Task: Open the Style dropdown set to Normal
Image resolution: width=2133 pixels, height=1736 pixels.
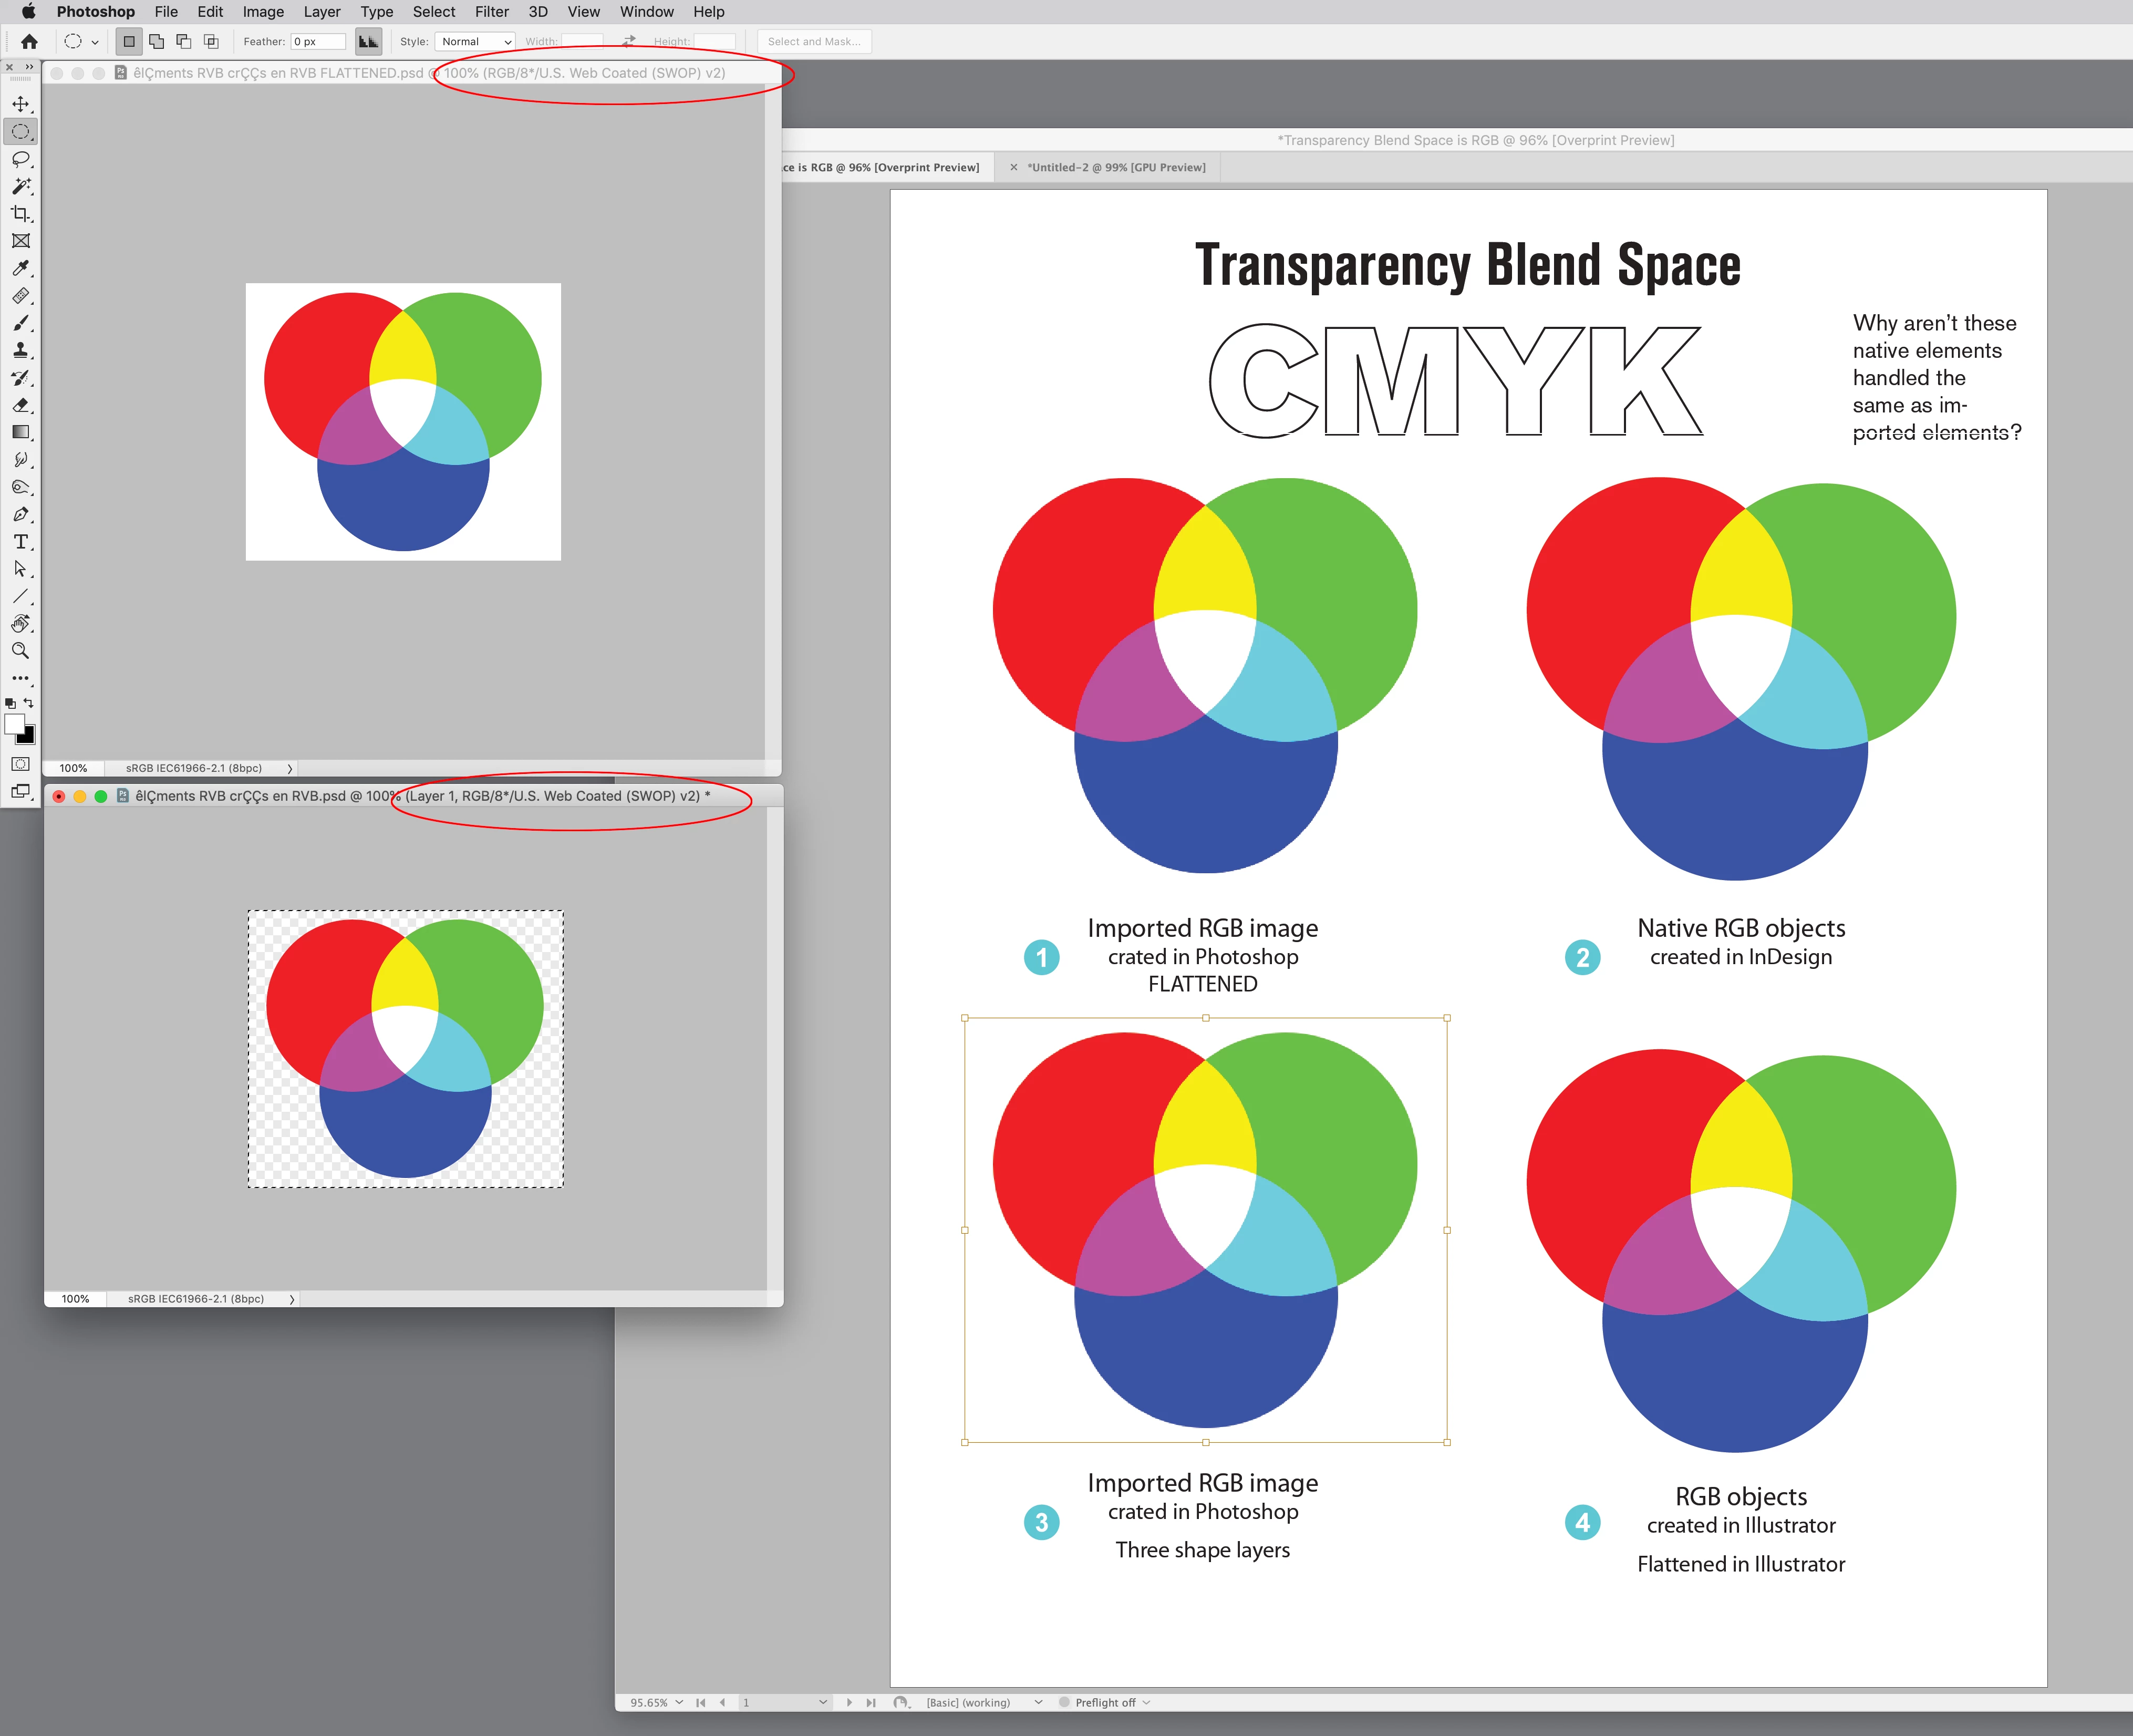Action: pos(476,42)
